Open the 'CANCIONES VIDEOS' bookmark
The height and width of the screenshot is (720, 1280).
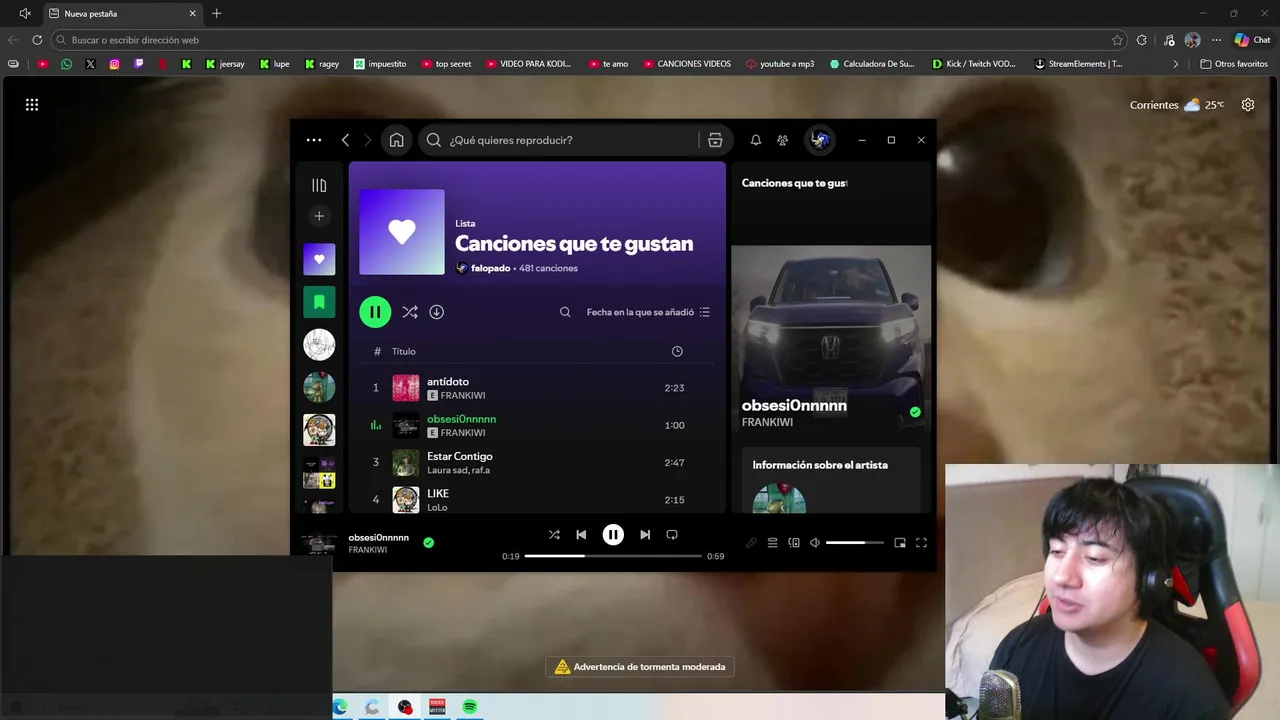pos(686,64)
